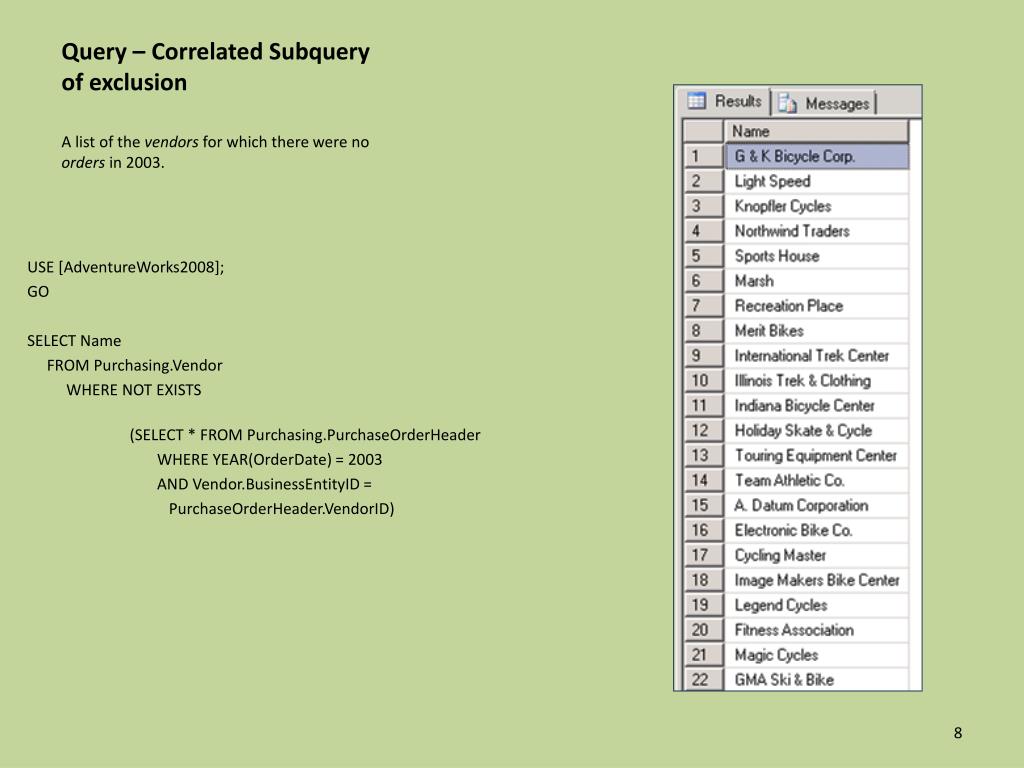
Task: Select row header number 2
Action: 702,181
